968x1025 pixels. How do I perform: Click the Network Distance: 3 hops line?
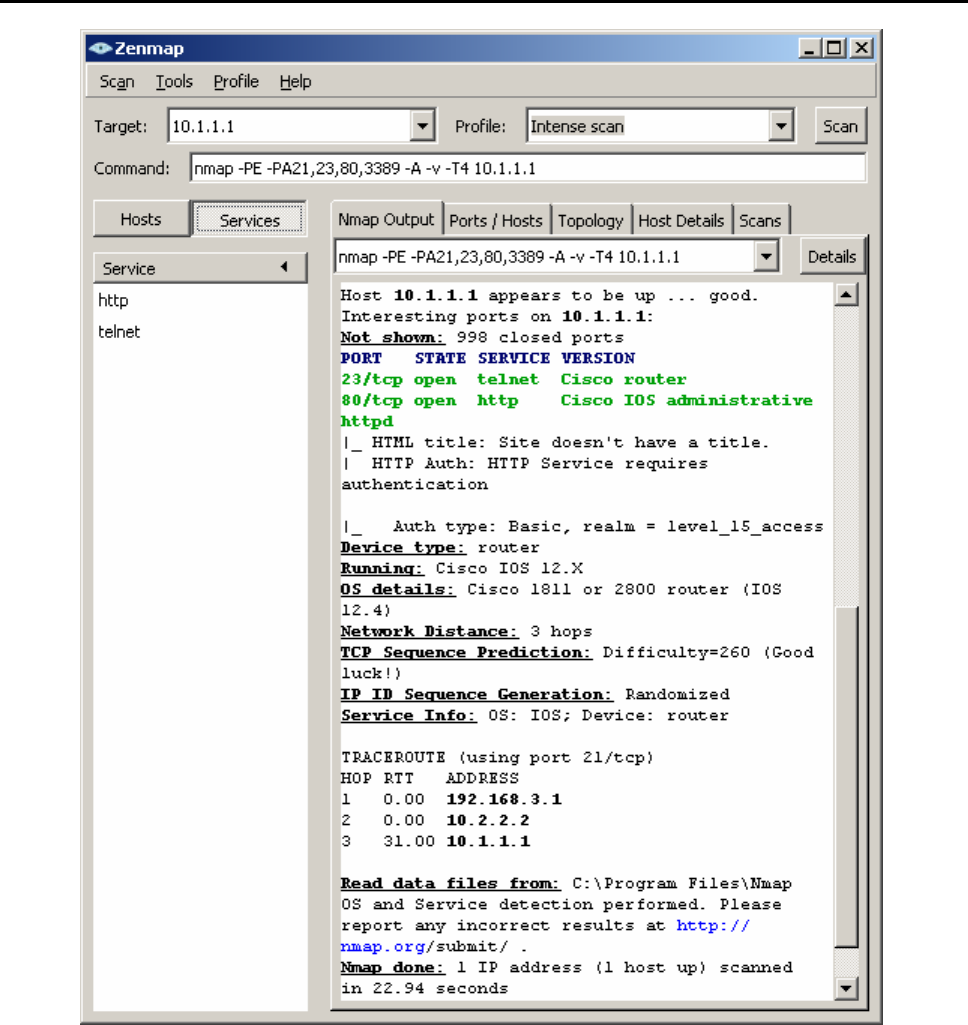(466, 631)
